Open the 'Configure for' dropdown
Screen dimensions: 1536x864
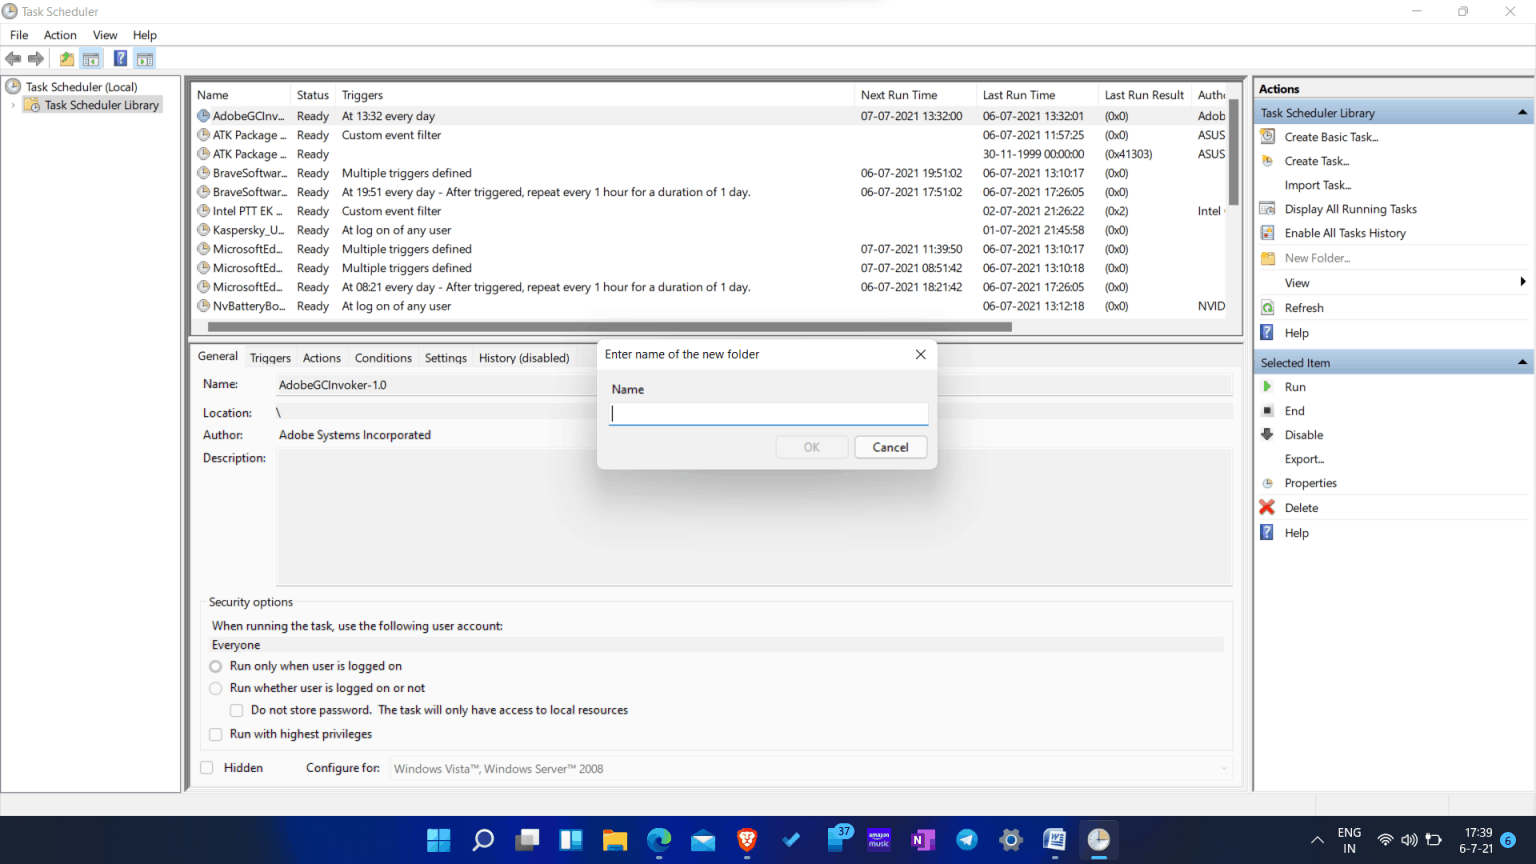click(x=1223, y=769)
